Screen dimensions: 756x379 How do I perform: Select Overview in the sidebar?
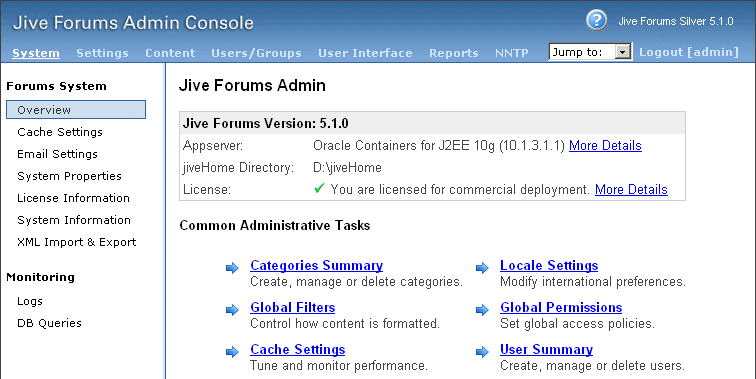pos(76,109)
